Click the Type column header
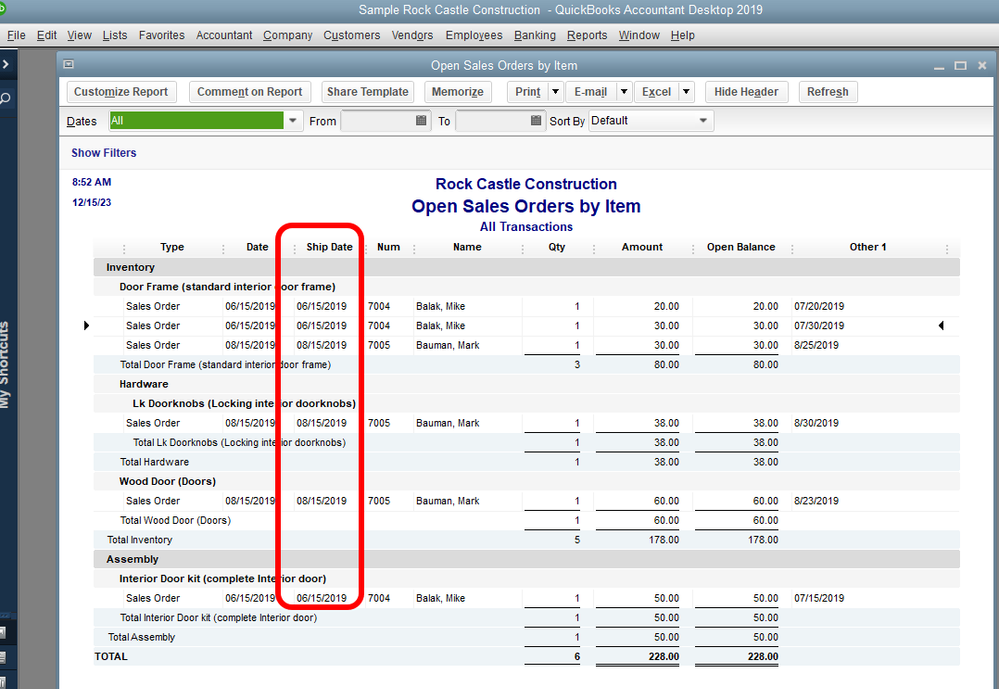Viewport: 999px width, 689px height. point(172,247)
